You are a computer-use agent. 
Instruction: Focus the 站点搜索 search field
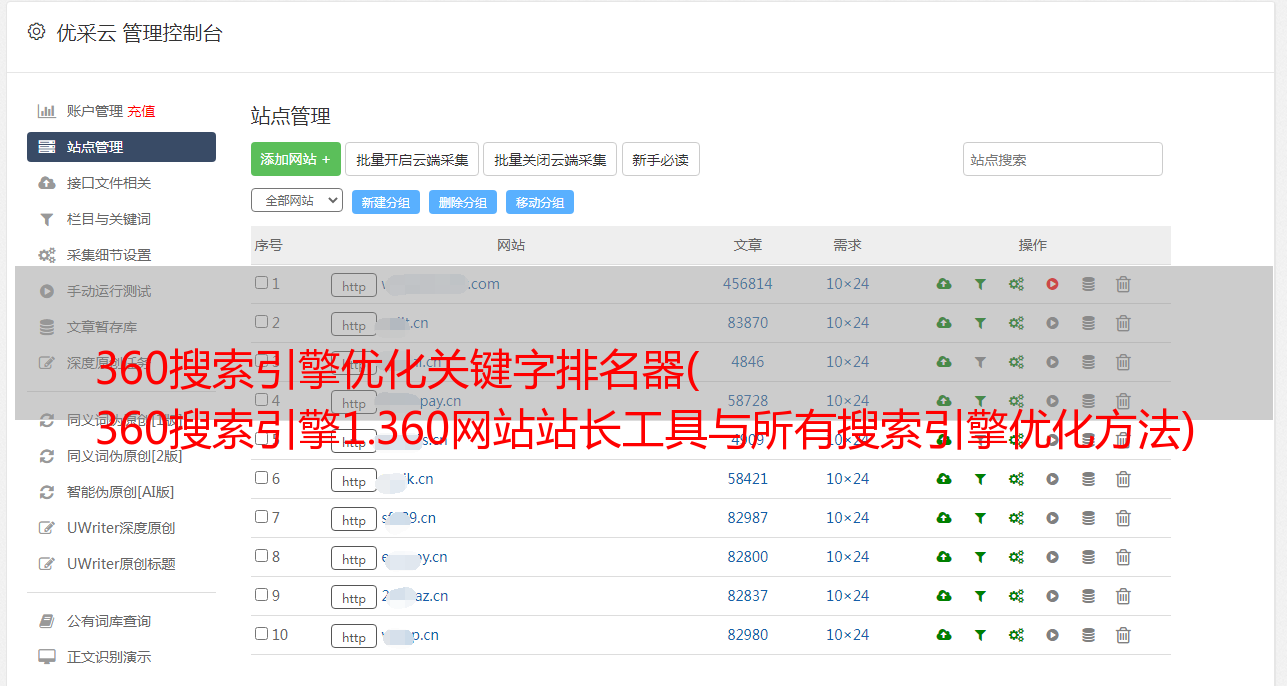pos(1063,159)
